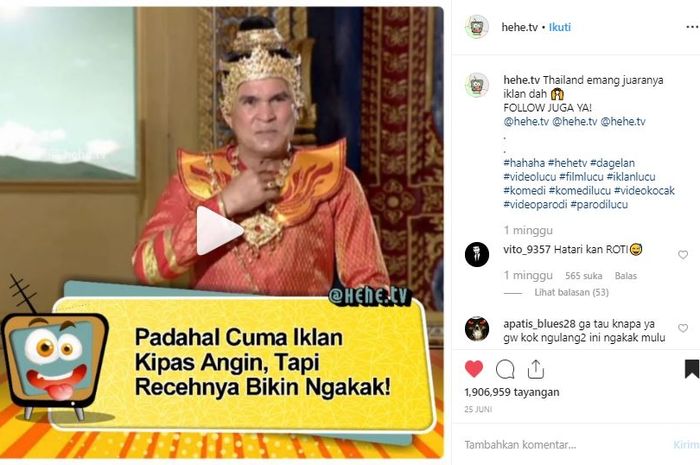Play the hehe.tv video
This screenshot has height=465, width=700.
220,230
